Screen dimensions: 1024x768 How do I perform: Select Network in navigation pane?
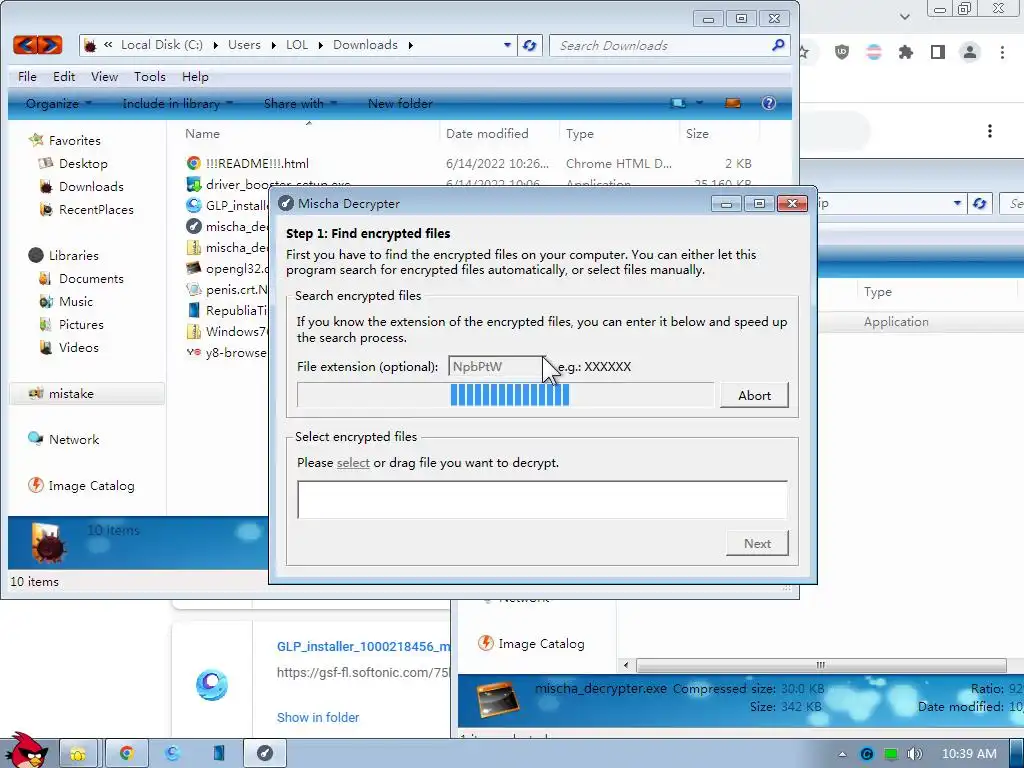click(74, 440)
